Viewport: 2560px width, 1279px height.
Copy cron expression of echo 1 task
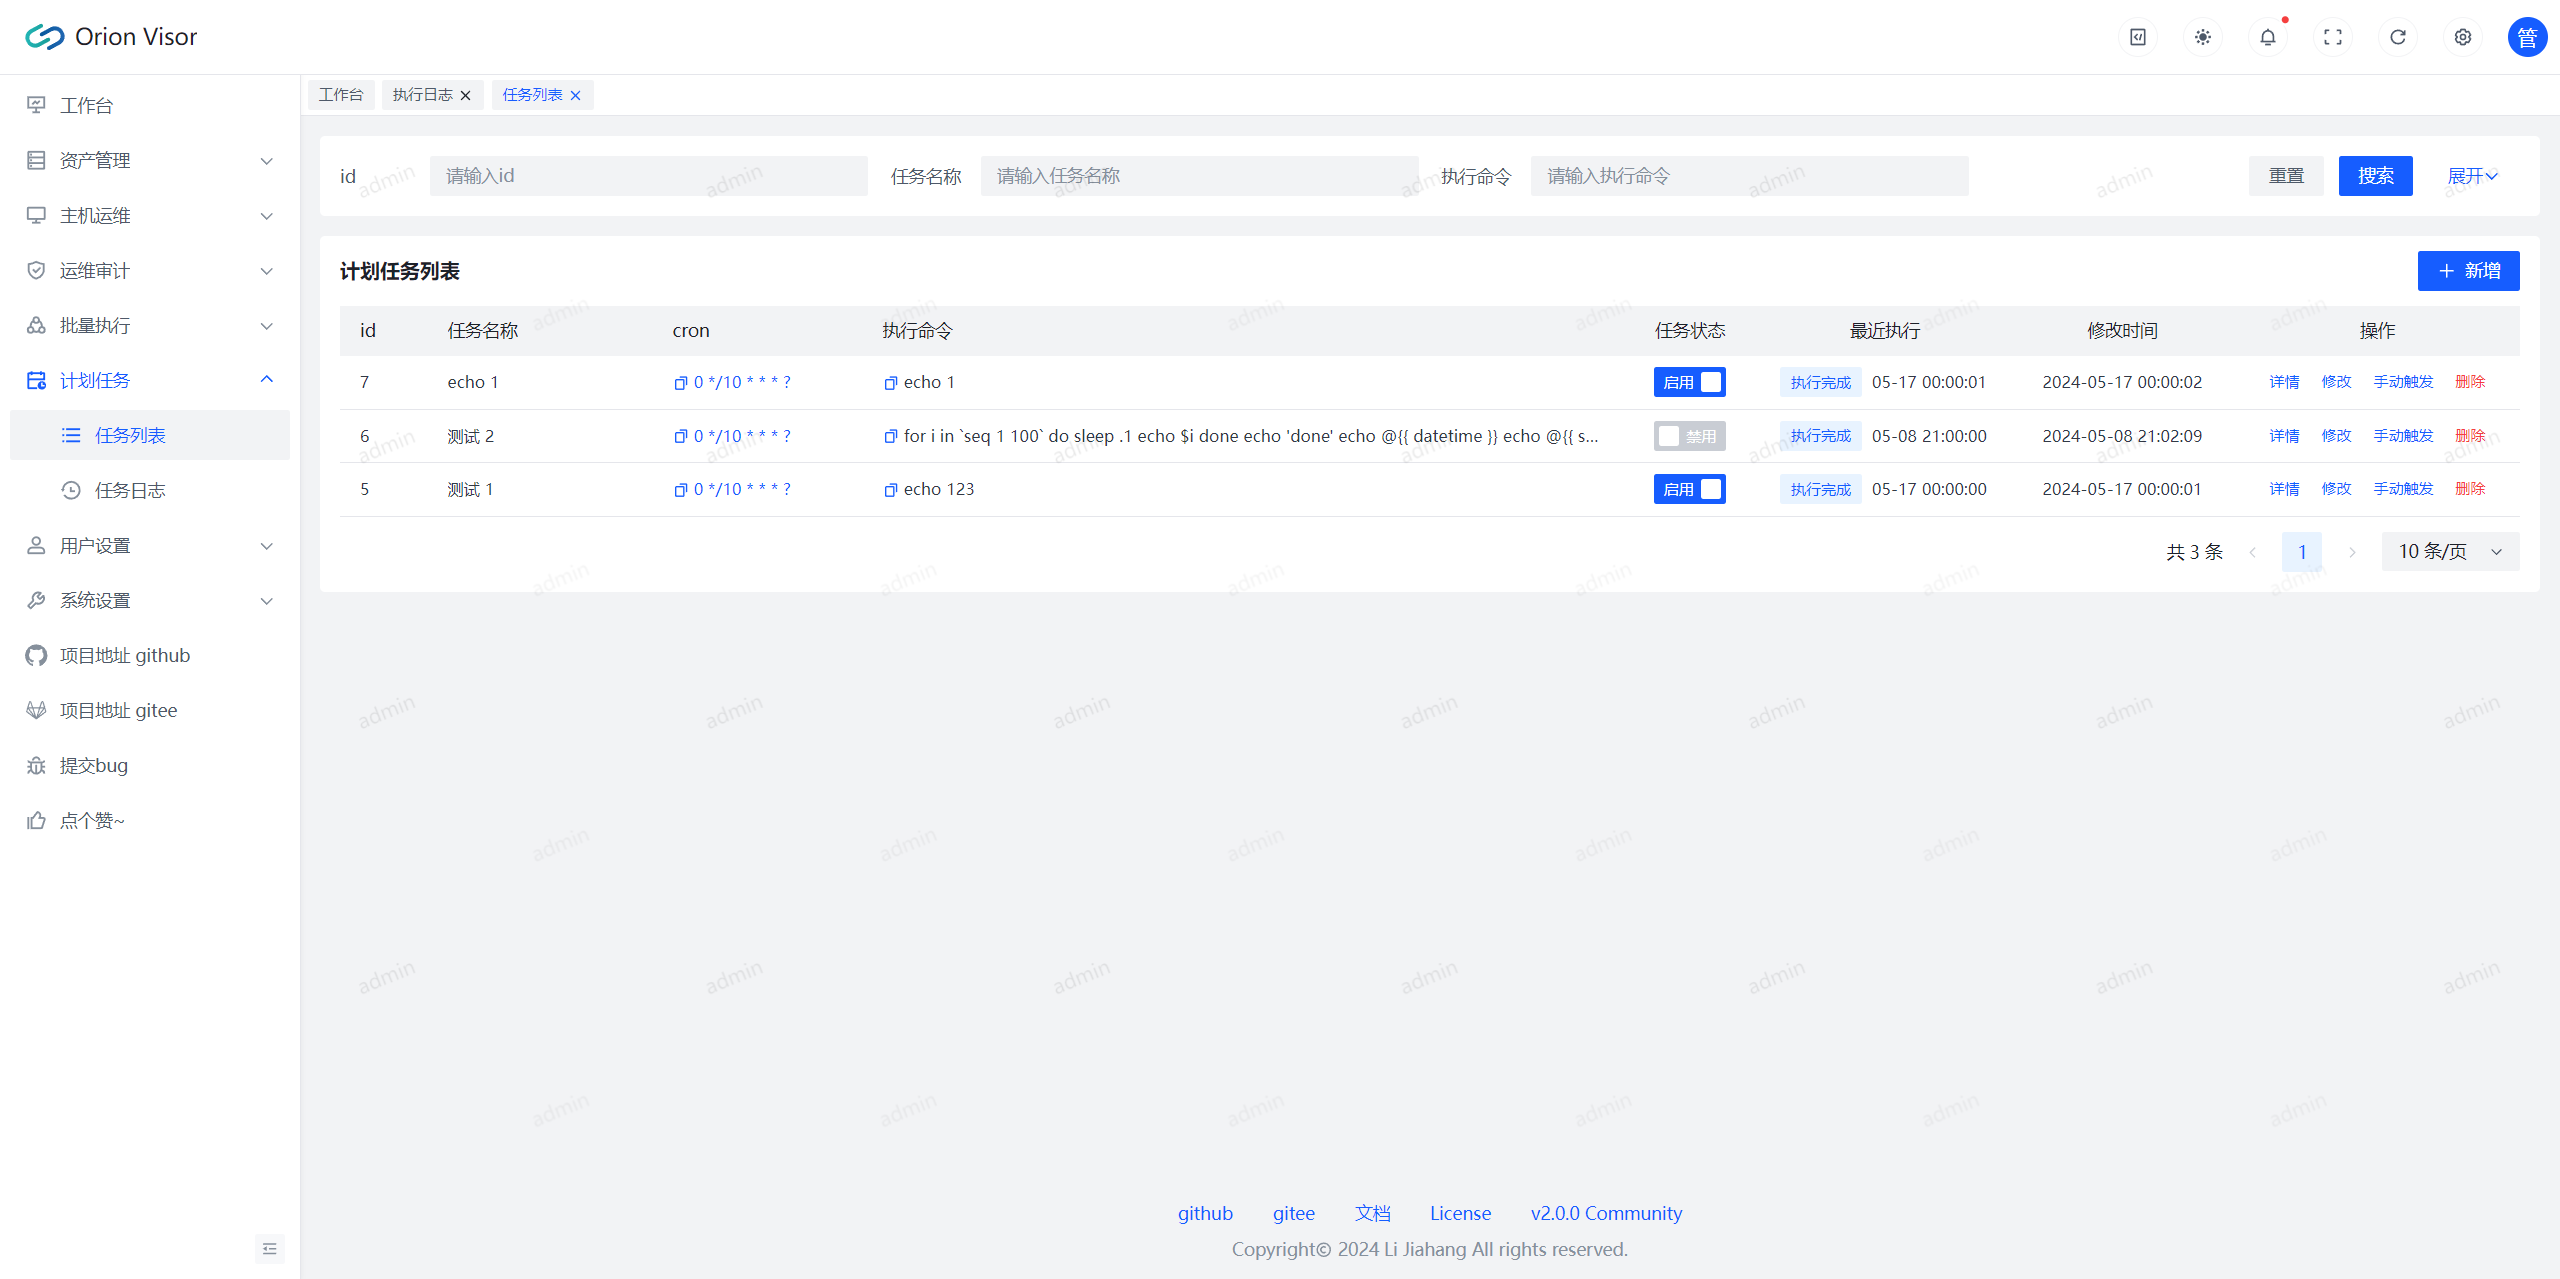(x=680, y=383)
